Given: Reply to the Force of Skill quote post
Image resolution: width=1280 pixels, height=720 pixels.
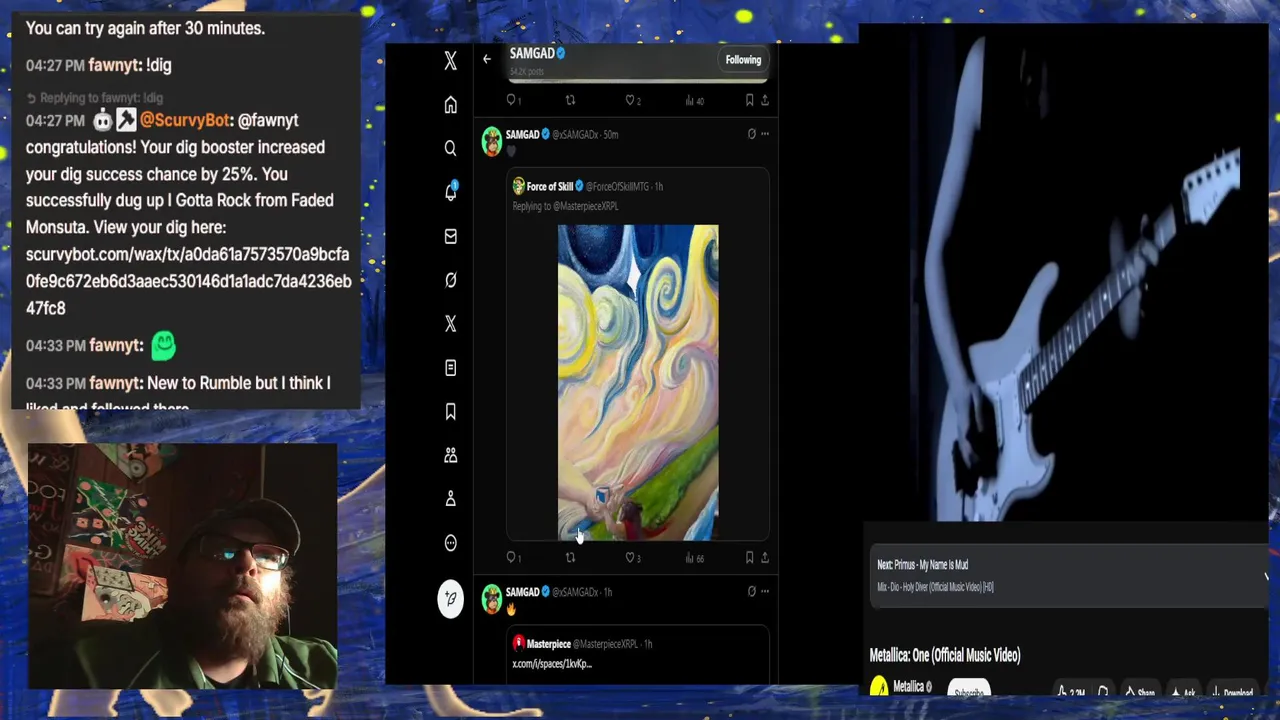Looking at the screenshot, I should [512, 558].
